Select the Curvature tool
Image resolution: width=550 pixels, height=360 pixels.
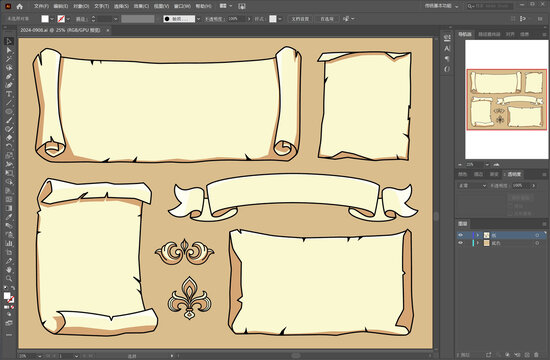pos(9,85)
